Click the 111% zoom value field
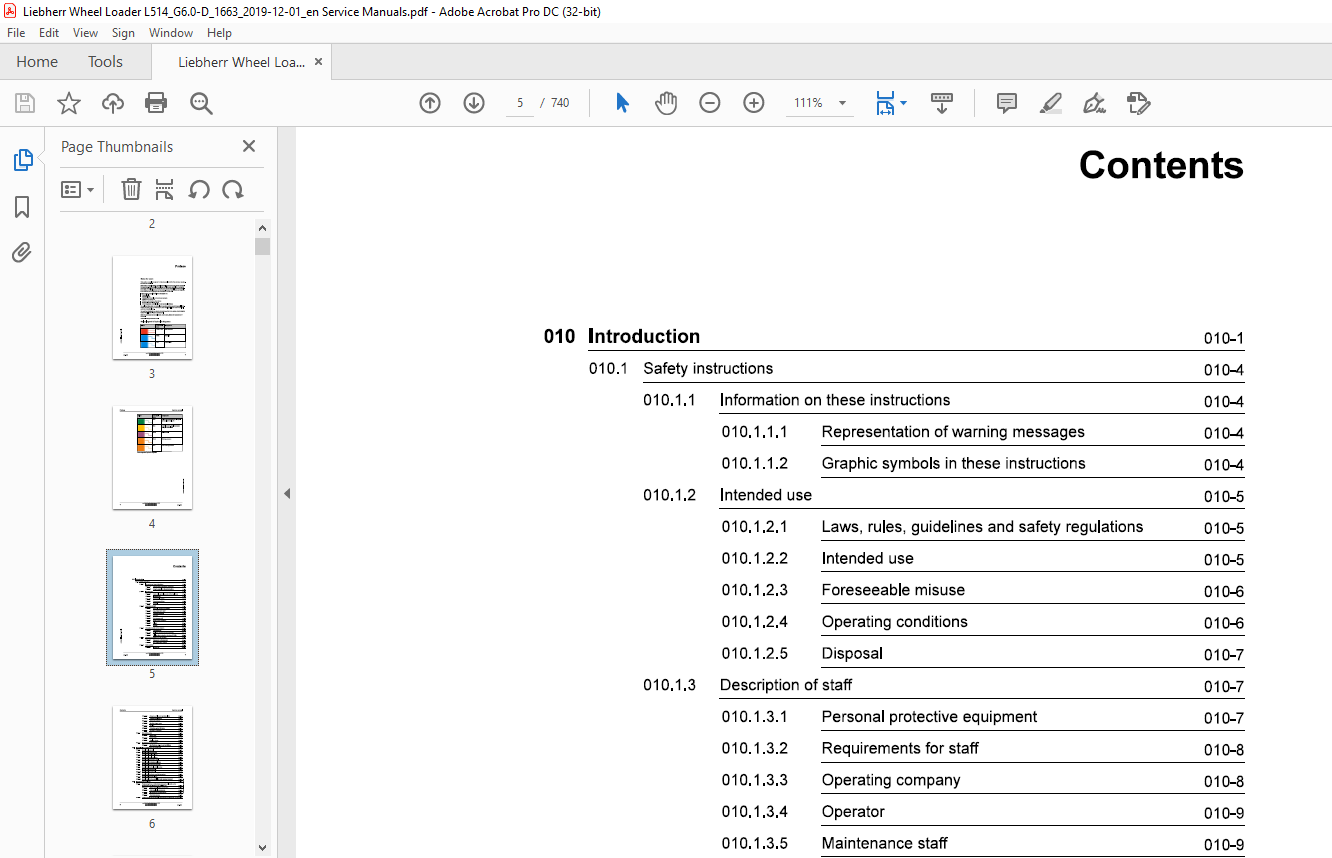Image resolution: width=1332 pixels, height=858 pixels. (x=808, y=103)
